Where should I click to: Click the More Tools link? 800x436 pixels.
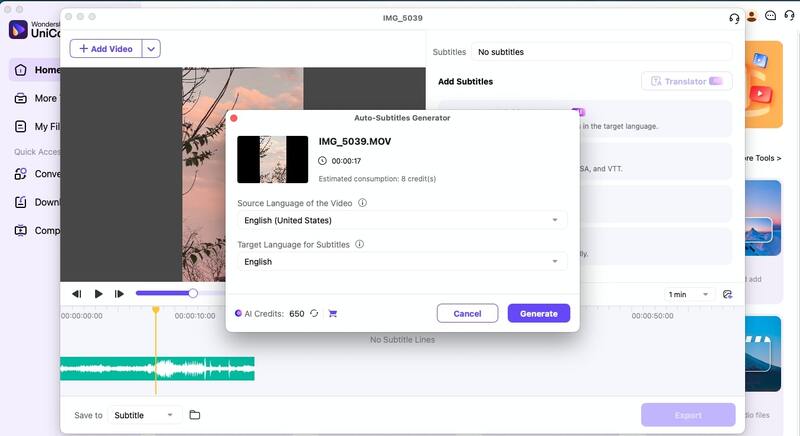pyautogui.click(x=763, y=158)
